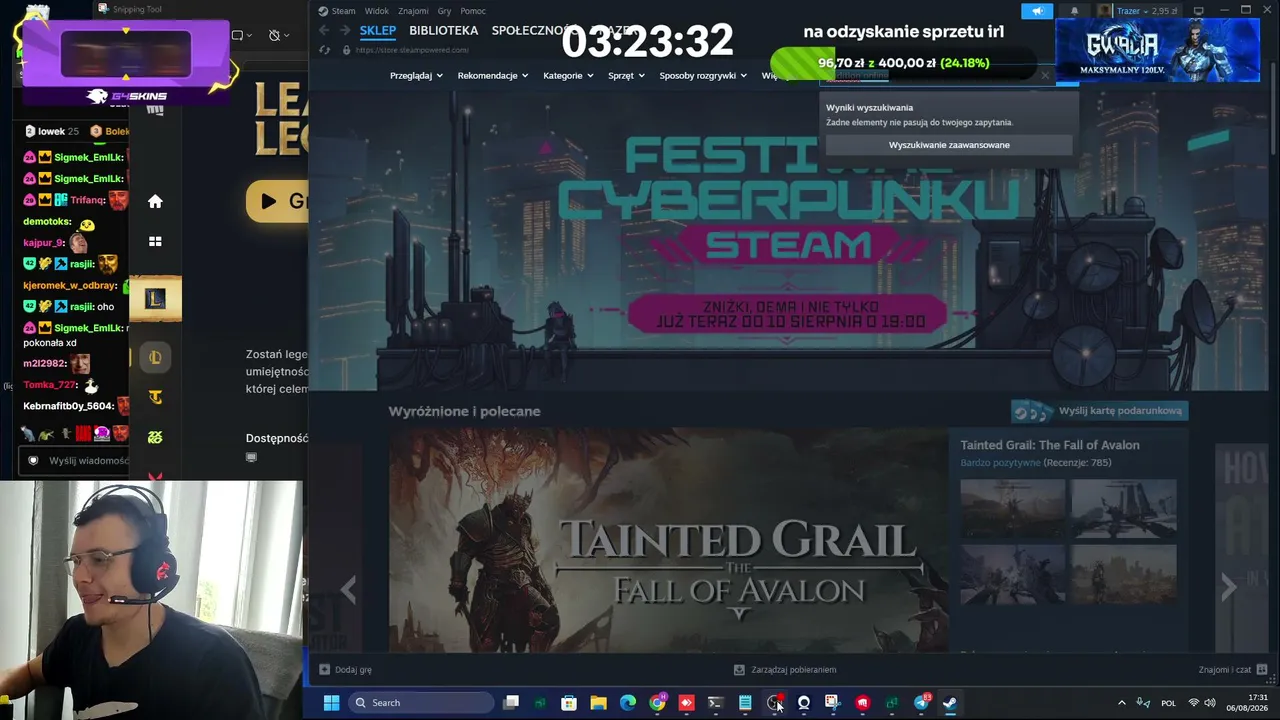
Task: Select the round League icon in the sidebar
Action: [155, 357]
